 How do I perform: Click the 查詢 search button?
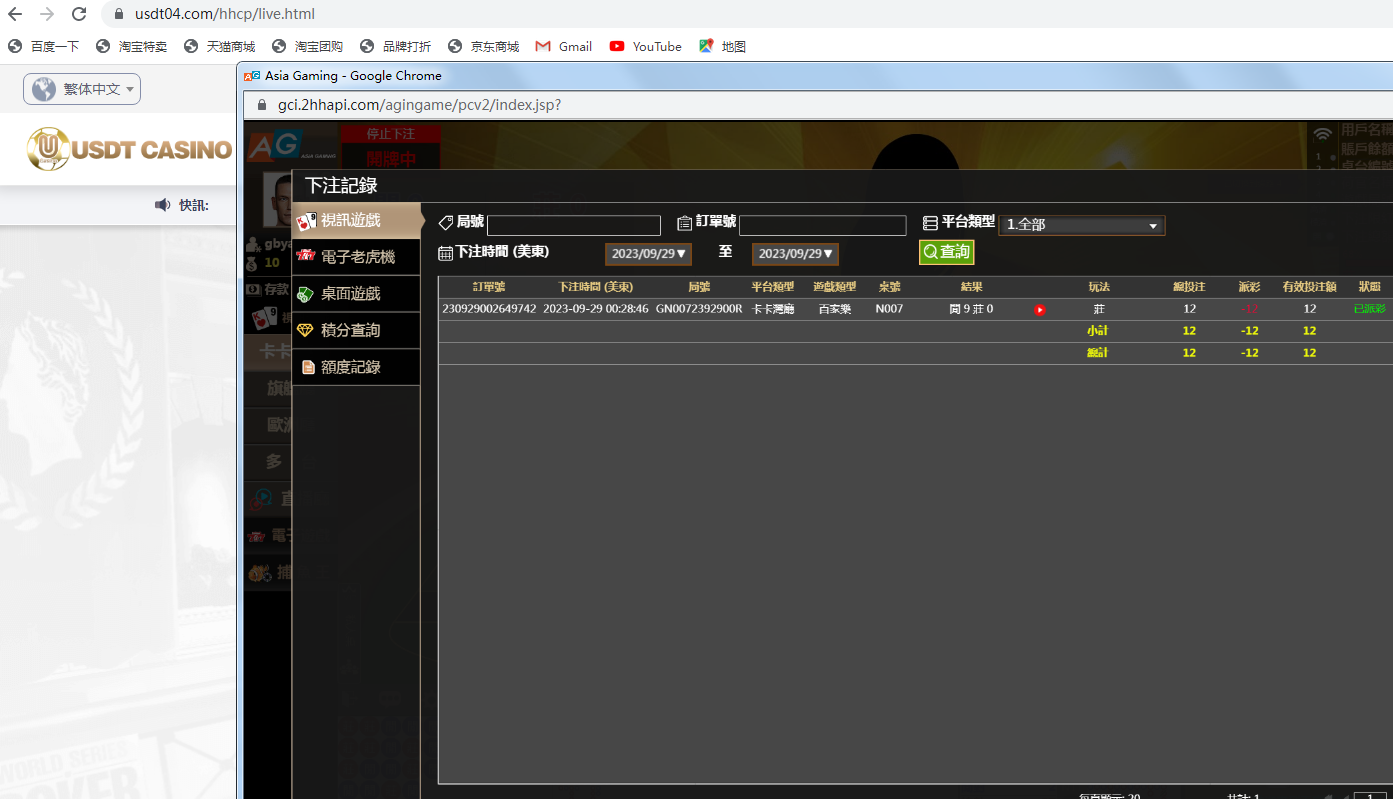click(946, 252)
